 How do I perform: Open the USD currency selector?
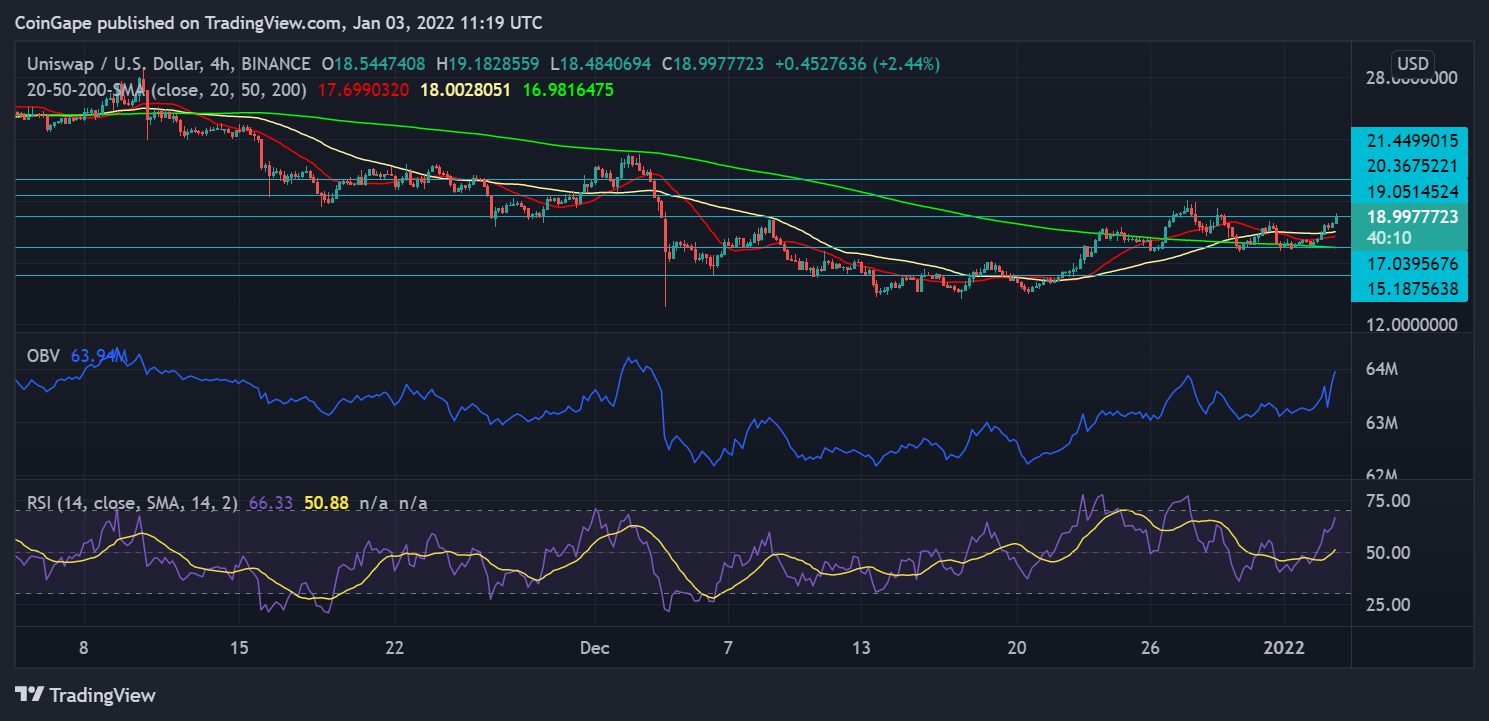(1411, 61)
